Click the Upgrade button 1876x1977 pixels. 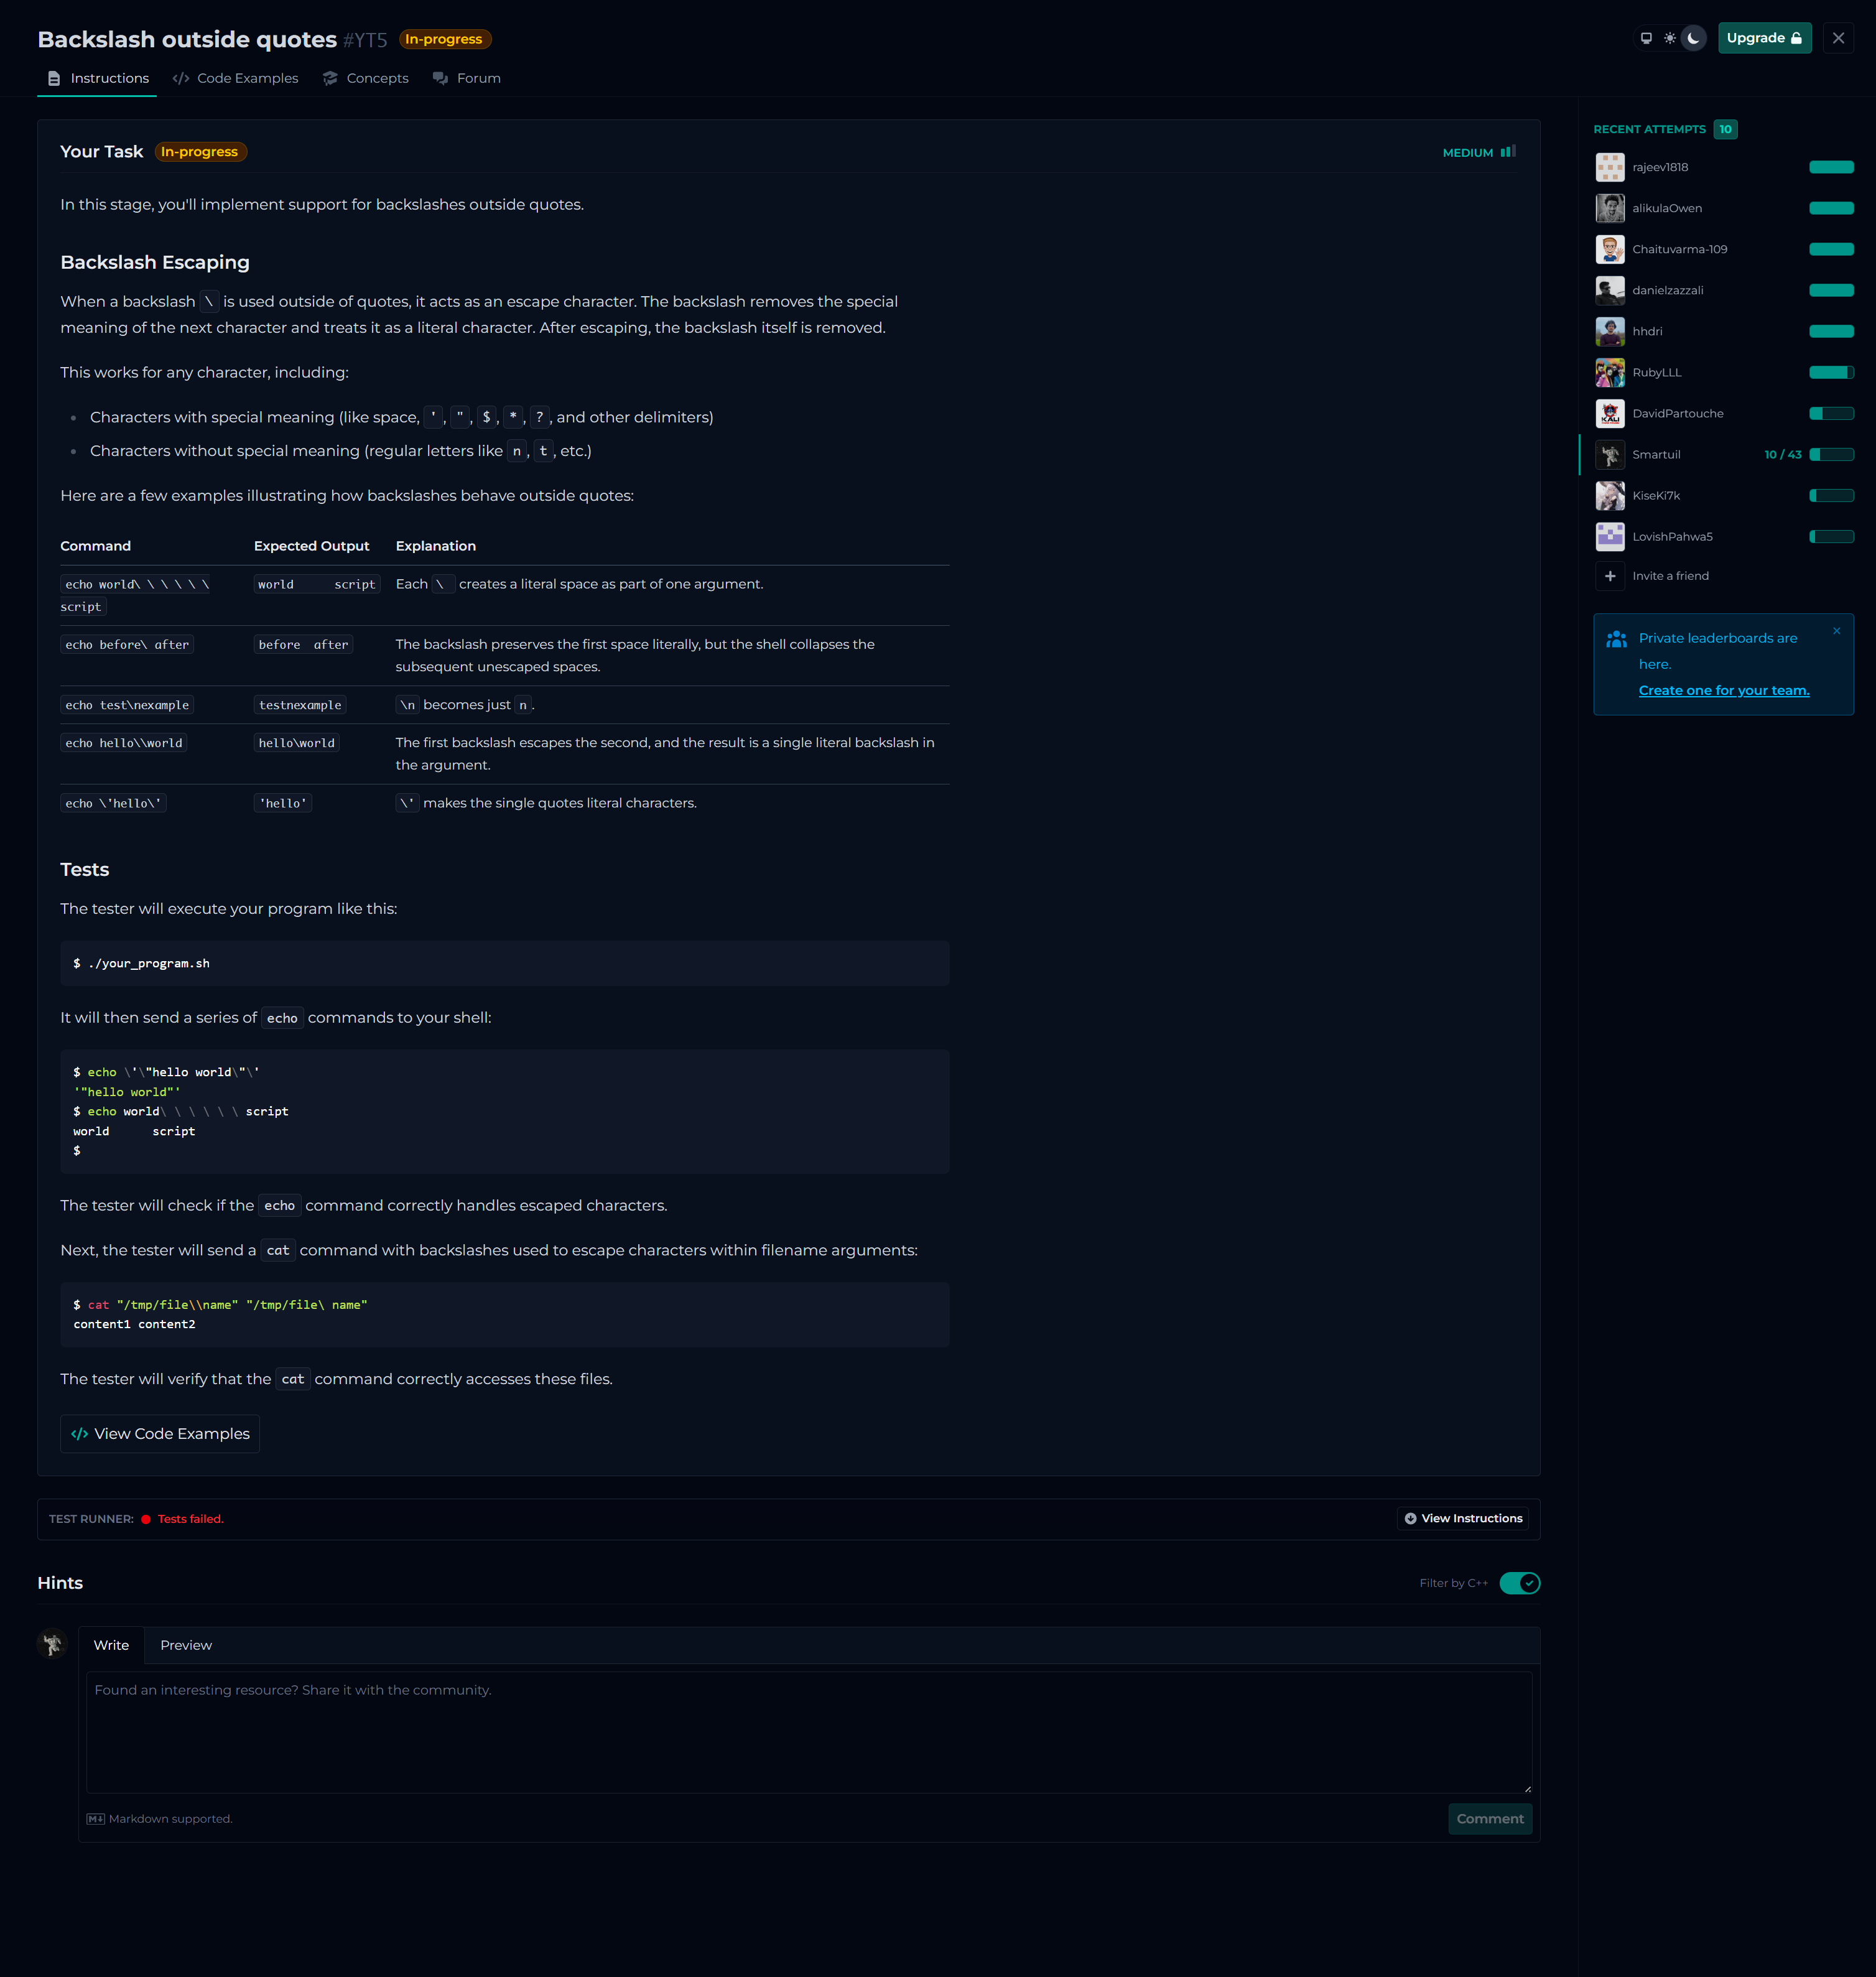(1764, 38)
